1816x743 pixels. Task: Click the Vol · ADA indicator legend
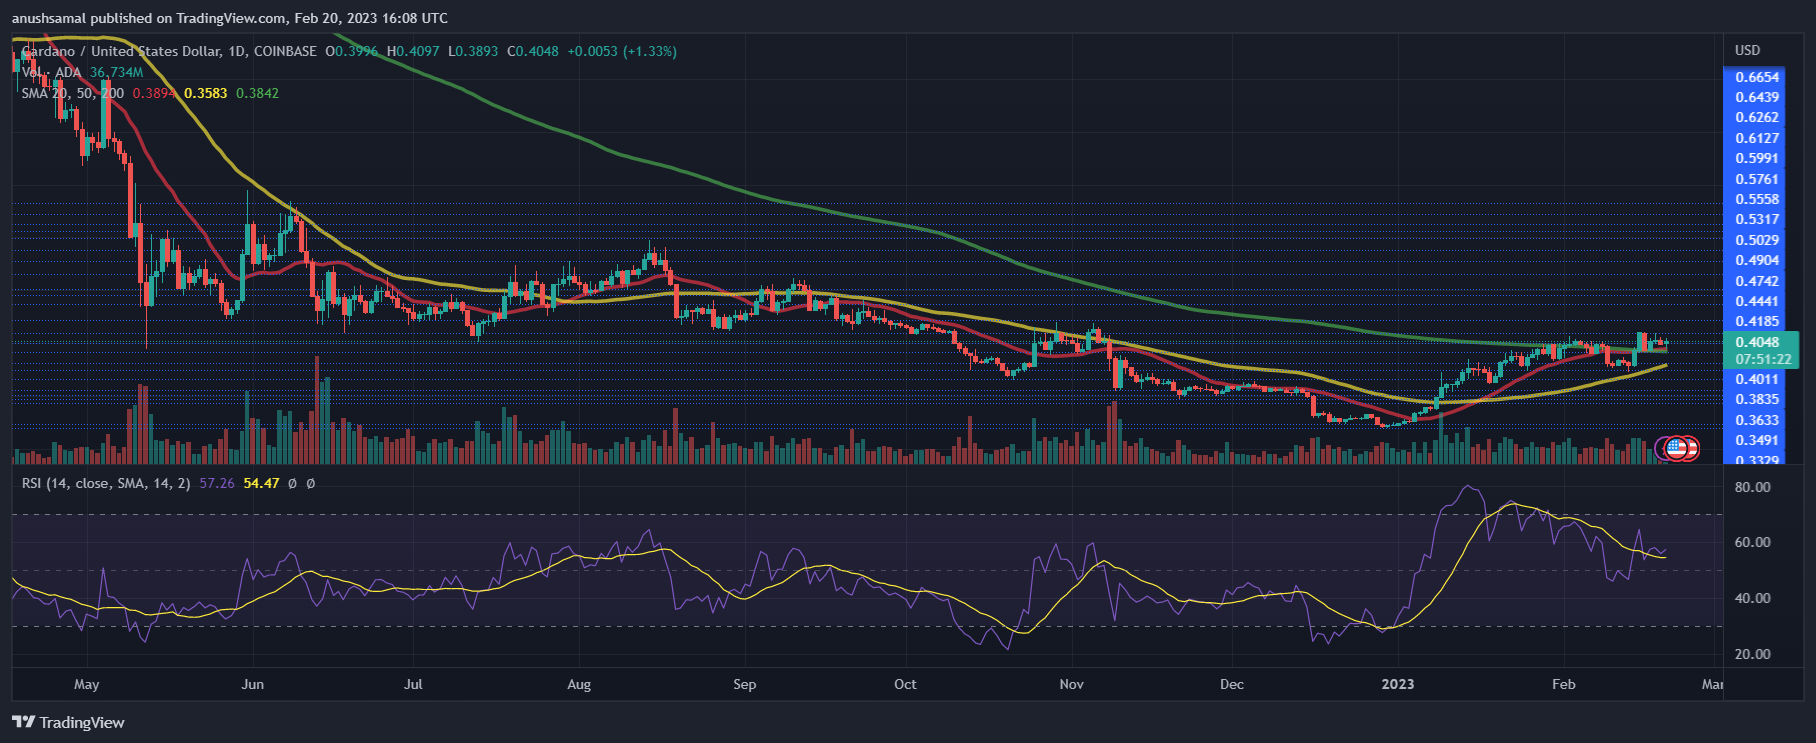[51, 72]
